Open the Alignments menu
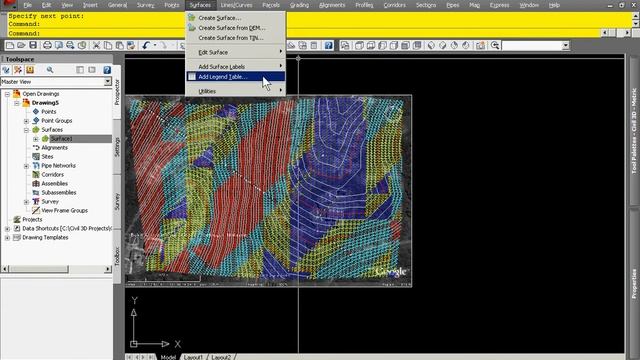Viewport: 640px width, 360px height. [331, 5]
